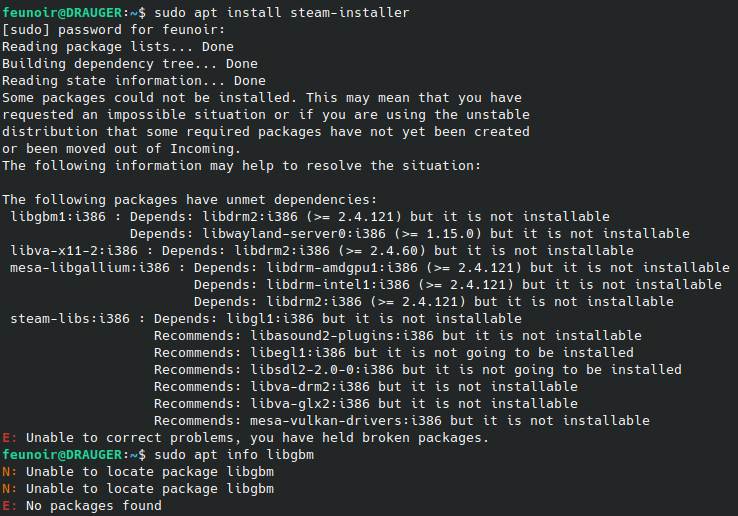Click the libva-x11-2:i386 package name
The height and width of the screenshot is (516, 738).
(70, 251)
